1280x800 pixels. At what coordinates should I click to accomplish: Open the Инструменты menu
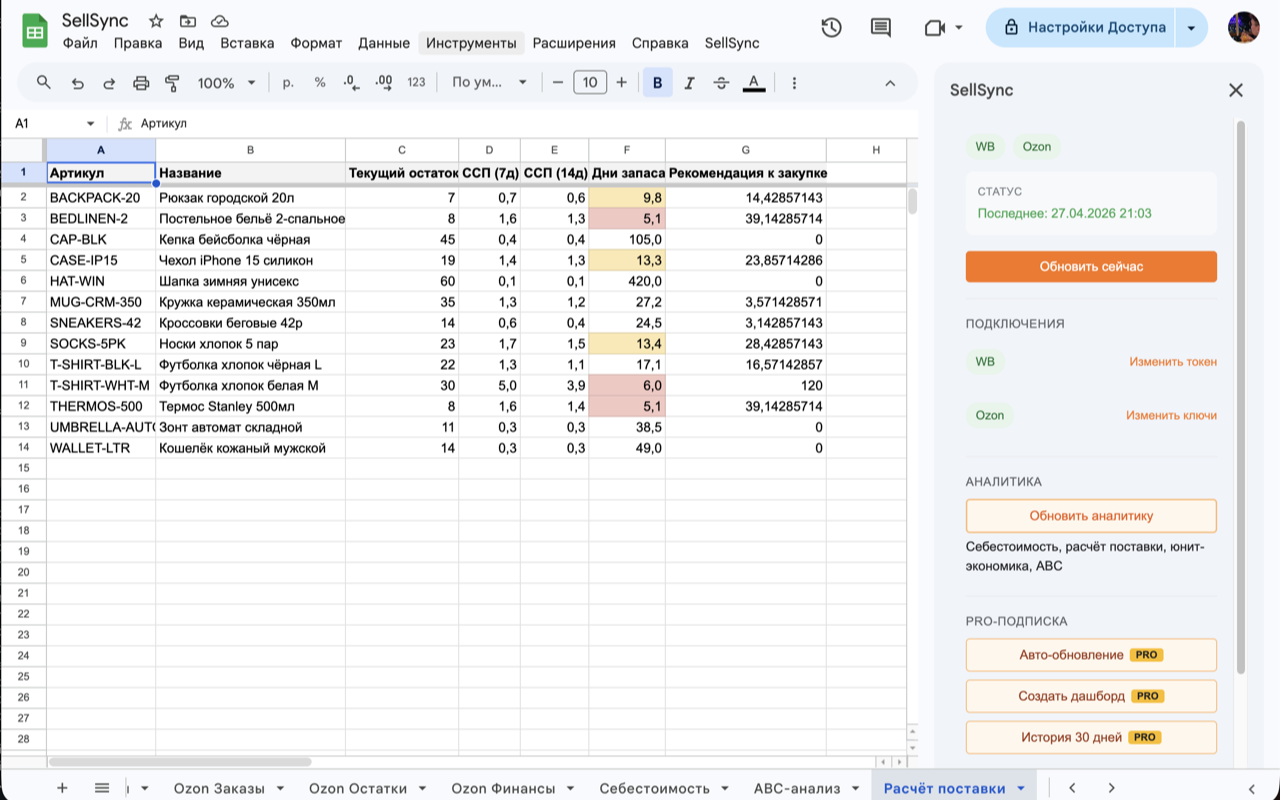click(x=471, y=43)
